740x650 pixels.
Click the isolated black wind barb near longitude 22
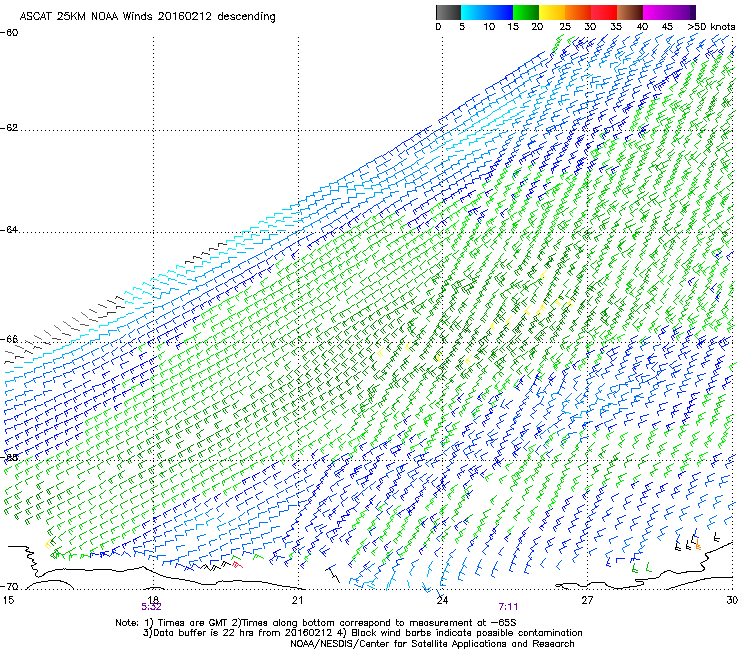click(x=334, y=573)
